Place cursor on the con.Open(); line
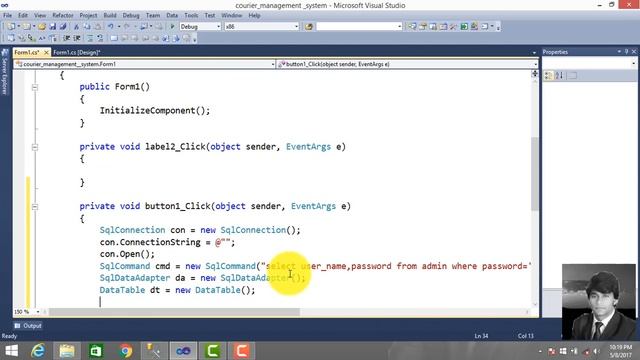Screen dimensions: 640x360 click(127, 254)
